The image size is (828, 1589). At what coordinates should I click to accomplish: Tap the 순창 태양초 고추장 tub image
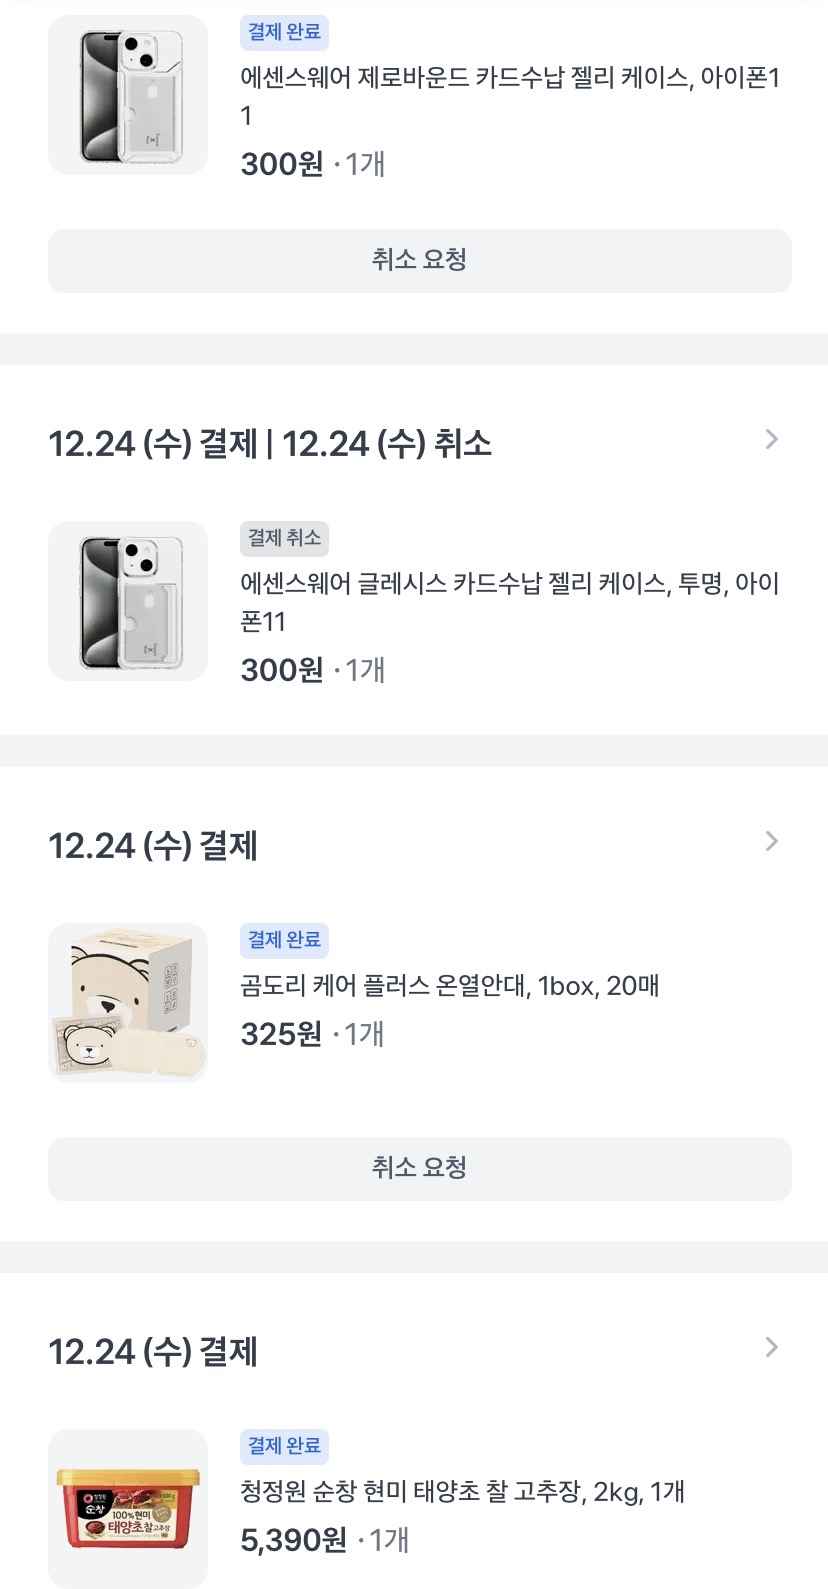tap(128, 1509)
